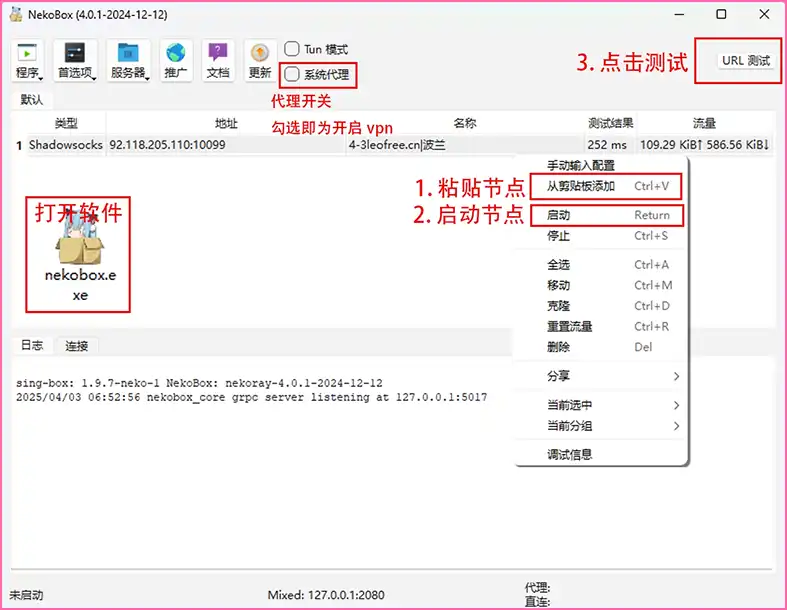787x610 pixels.
Task: Open the 程序 program menu icon
Action: 27,61
